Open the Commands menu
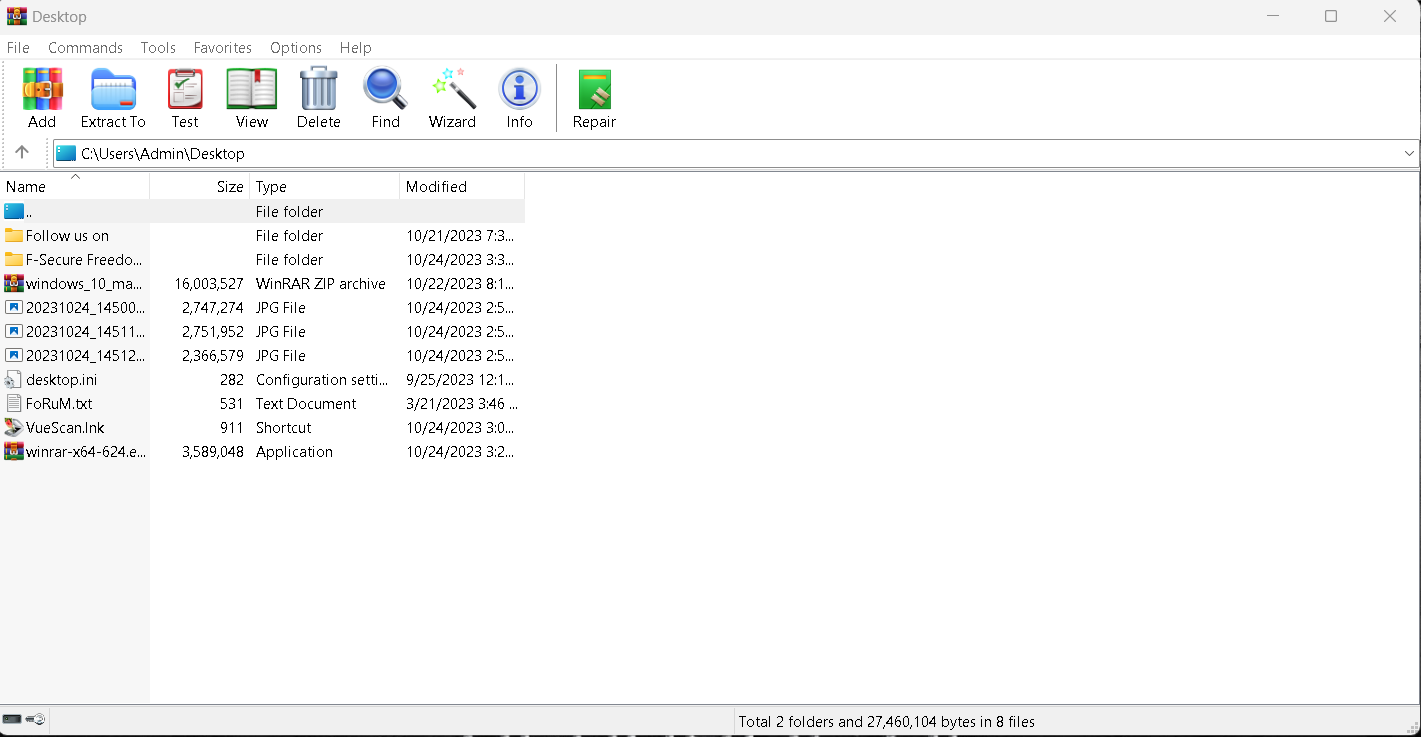Screen dimensions: 1421x737 85,47
